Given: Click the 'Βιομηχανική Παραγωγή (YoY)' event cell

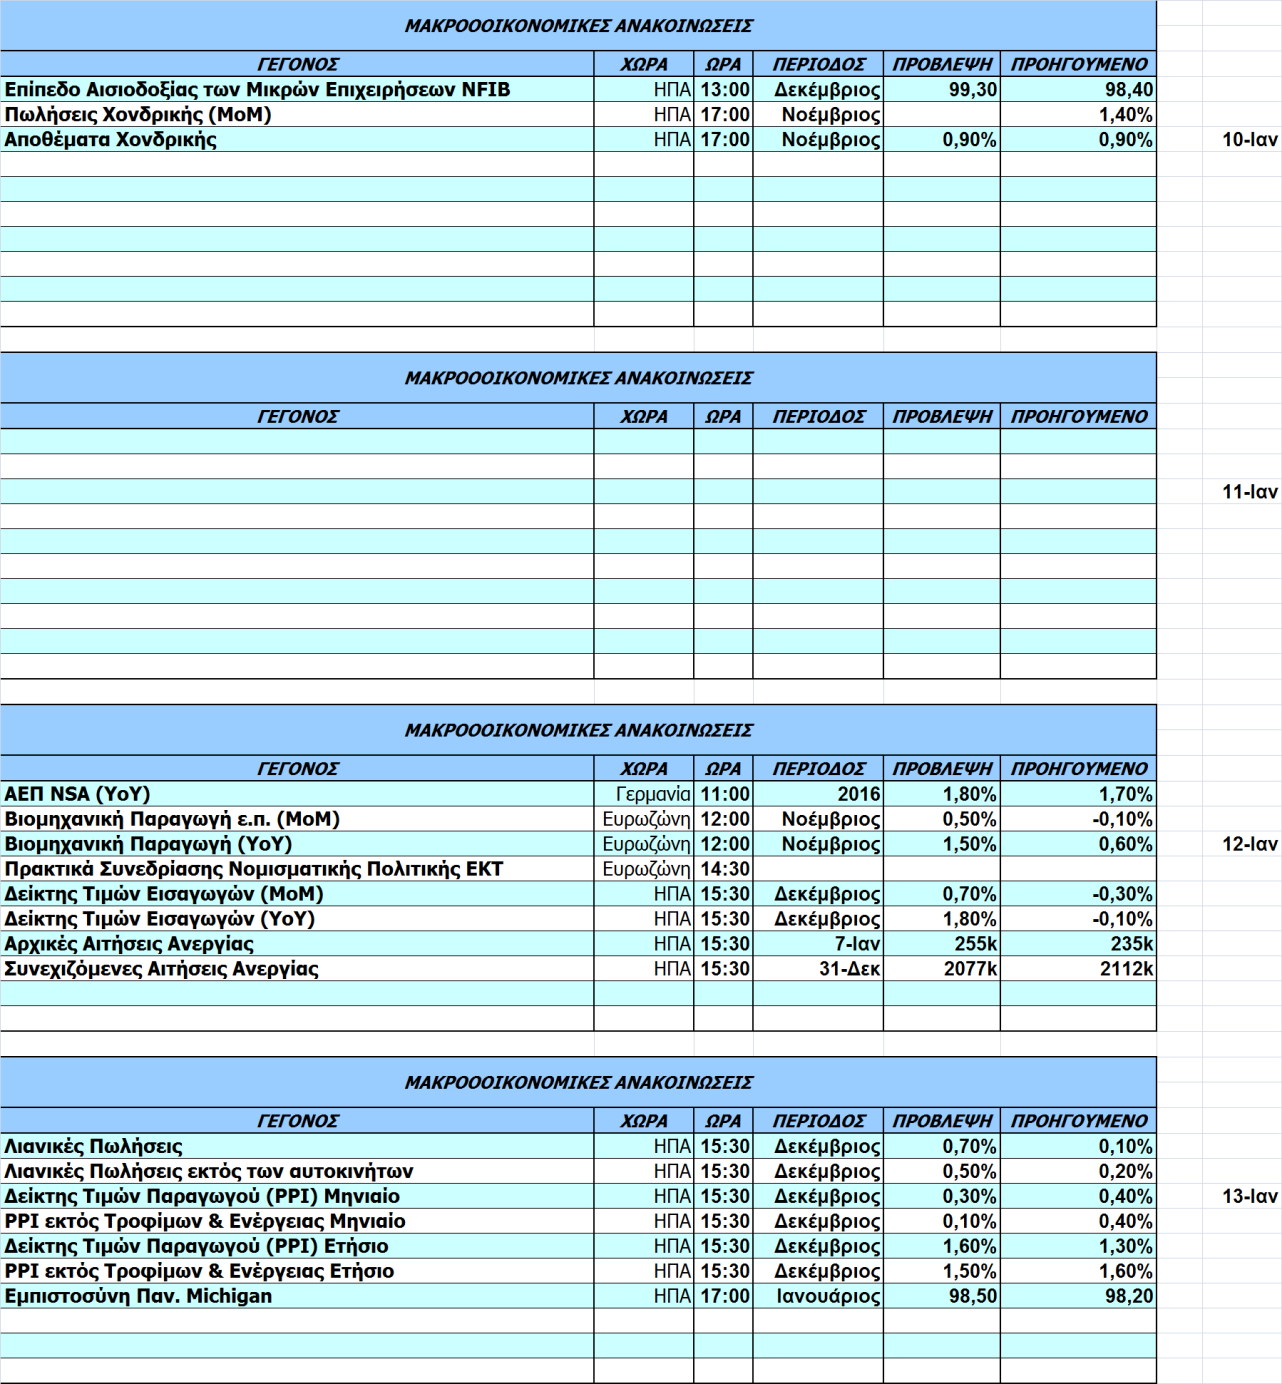Looking at the screenshot, I should (297, 844).
